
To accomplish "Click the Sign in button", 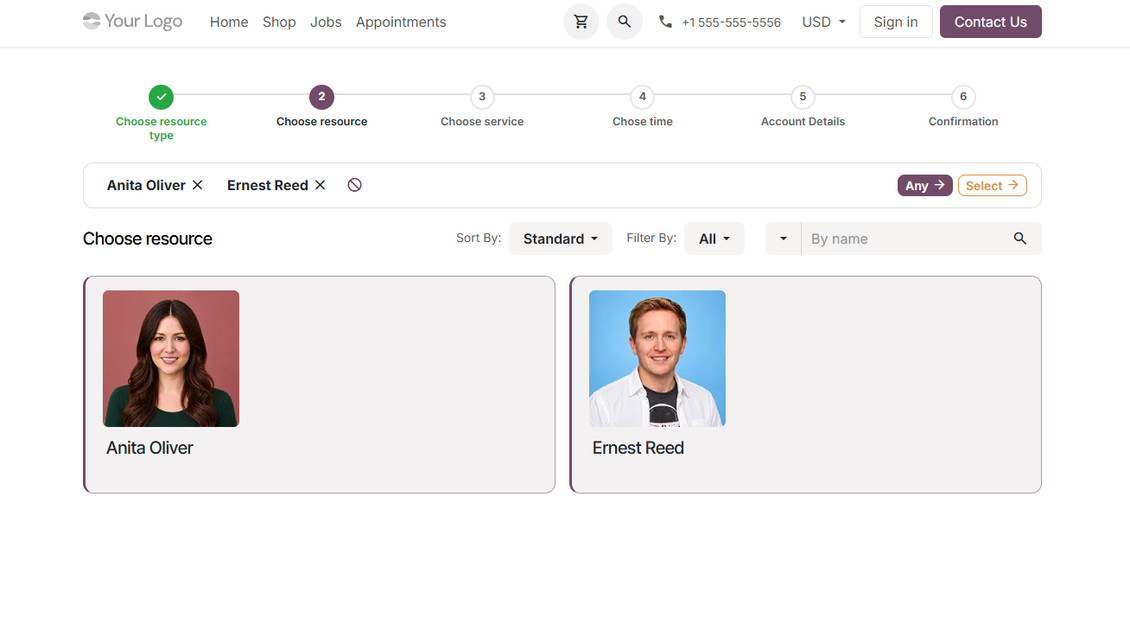I will click(896, 22).
